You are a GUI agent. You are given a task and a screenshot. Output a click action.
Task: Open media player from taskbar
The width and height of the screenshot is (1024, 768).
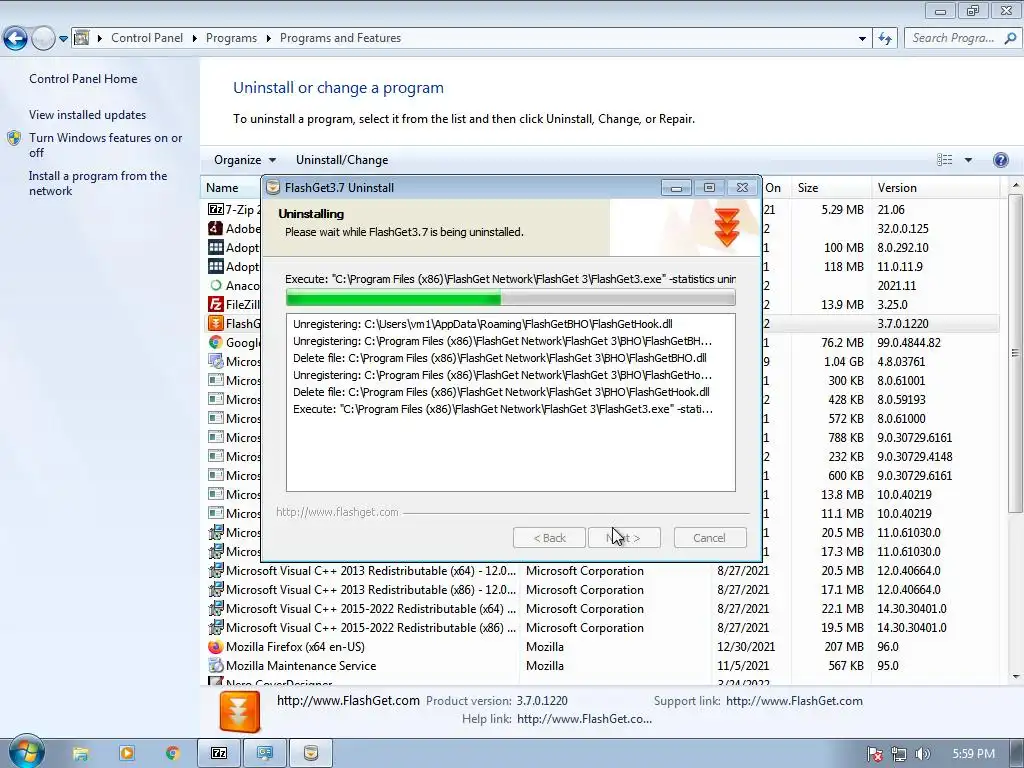click(127, 754)
